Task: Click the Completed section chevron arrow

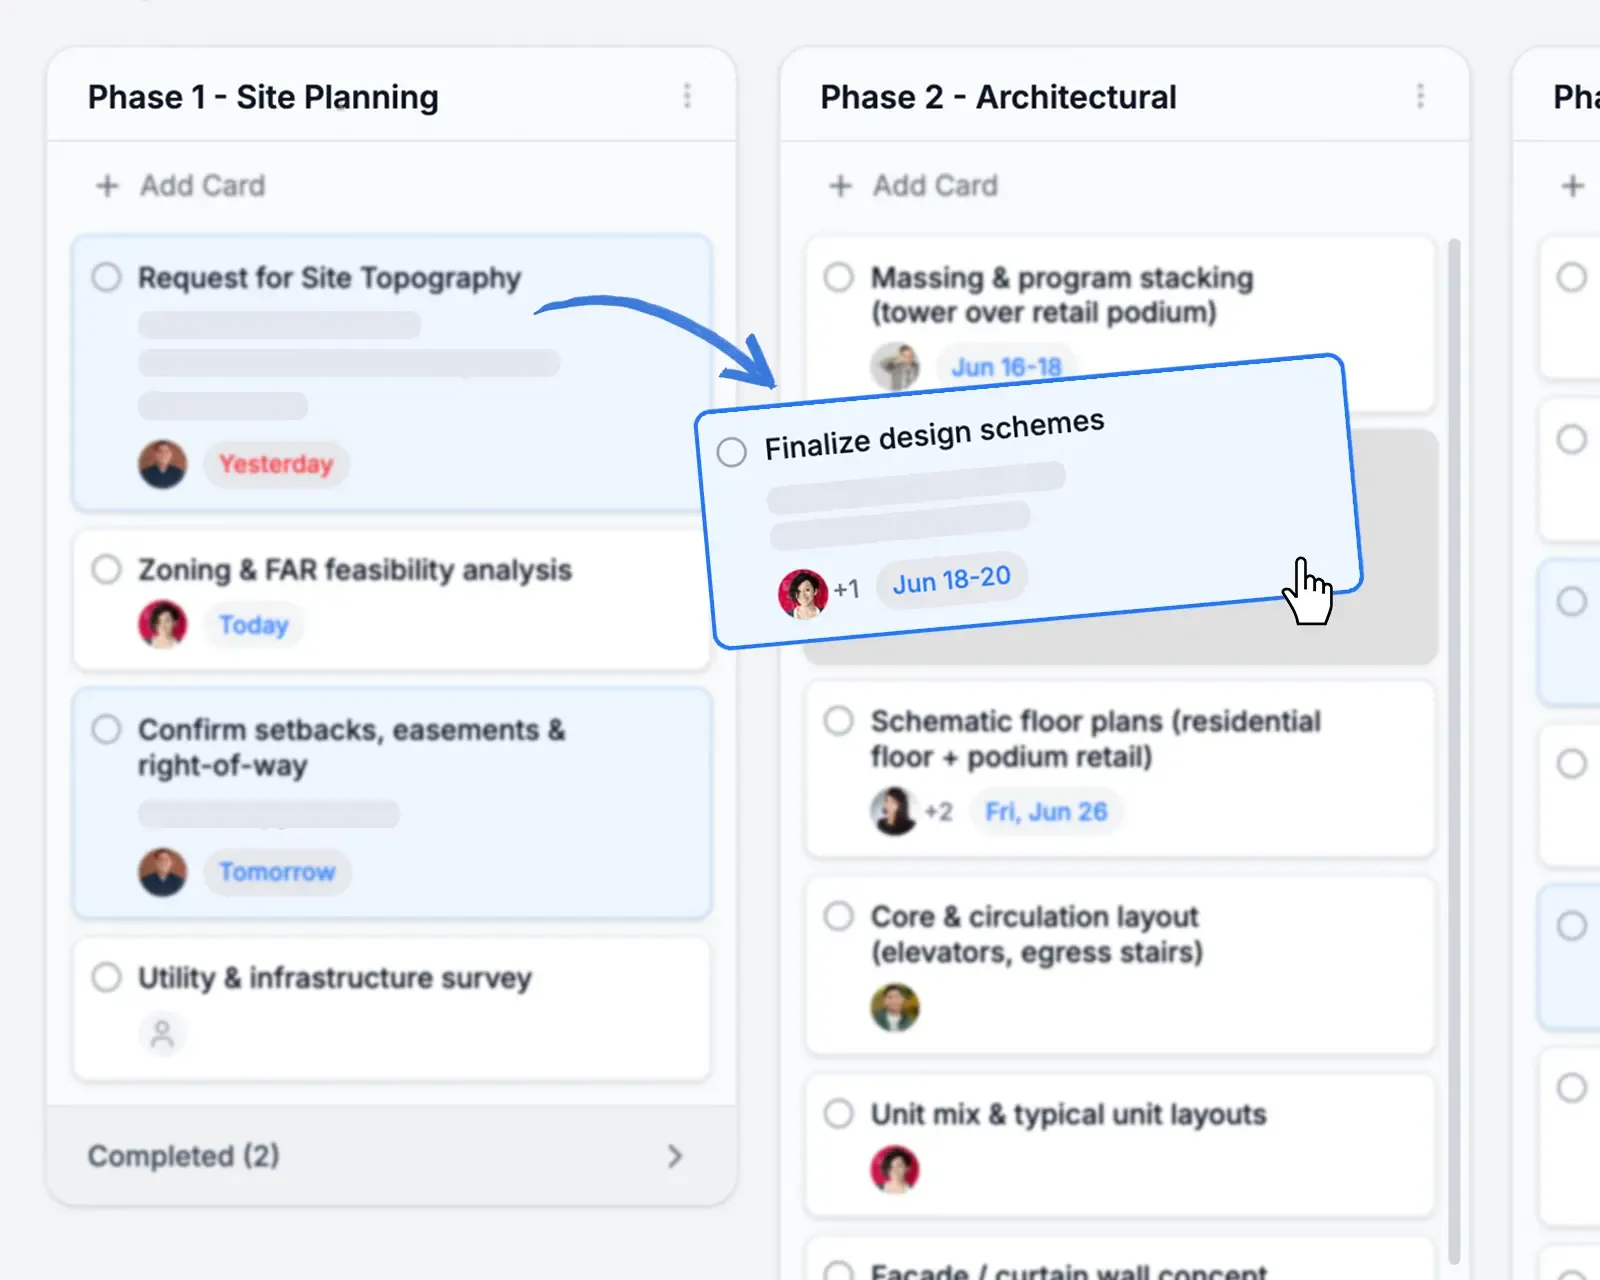Action: coord(675,1156)
